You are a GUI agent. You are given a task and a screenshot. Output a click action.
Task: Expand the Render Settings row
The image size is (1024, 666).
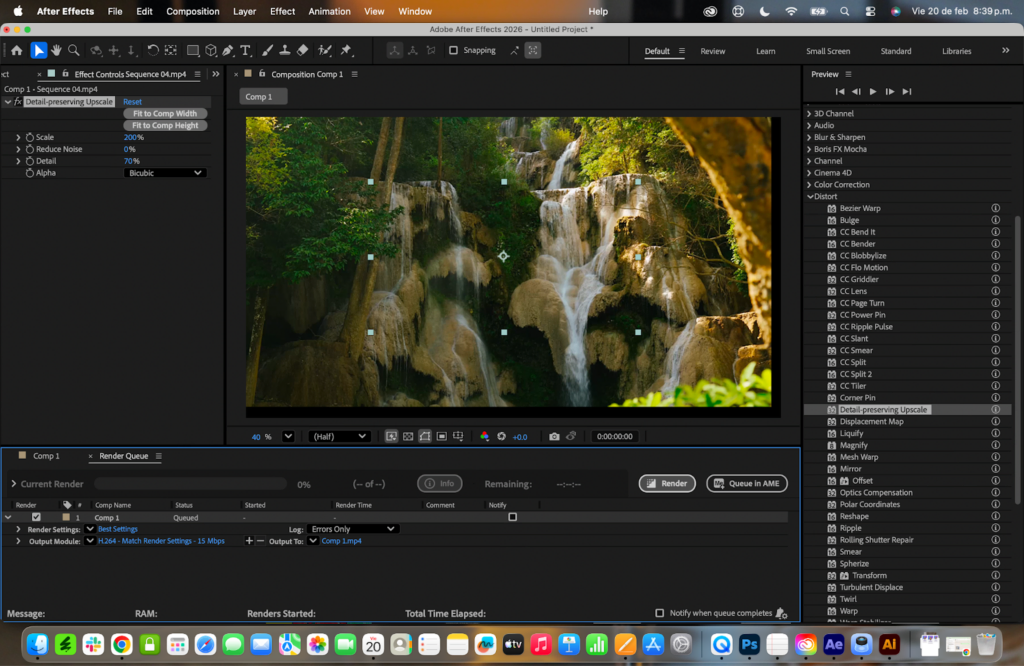point(18,529)
